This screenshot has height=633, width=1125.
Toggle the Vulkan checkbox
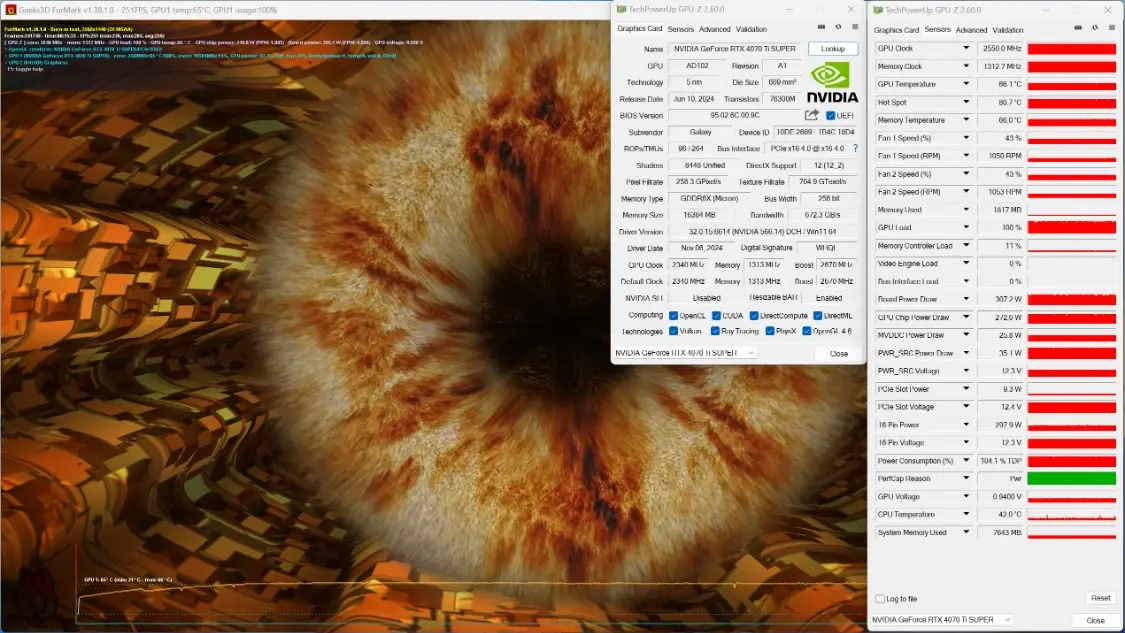click(673, 331)
